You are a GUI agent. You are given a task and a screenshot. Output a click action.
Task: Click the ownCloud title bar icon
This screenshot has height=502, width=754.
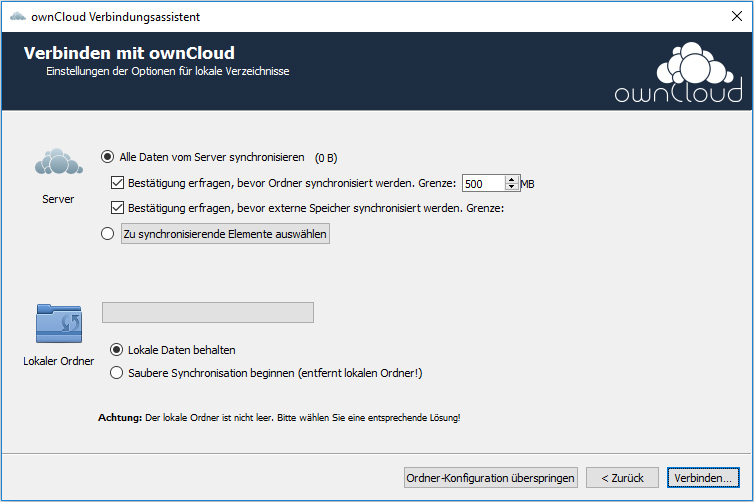tap(18, 17)
